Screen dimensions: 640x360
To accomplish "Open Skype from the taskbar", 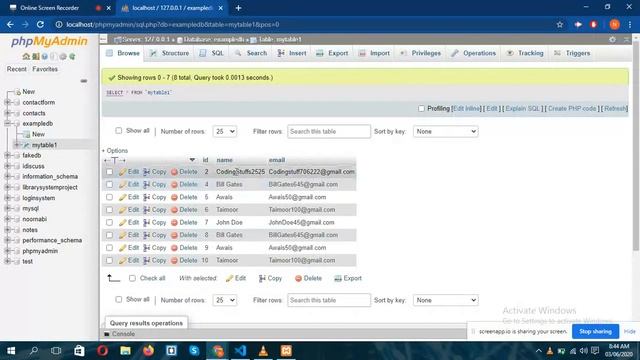I will (x=194, y=351).
